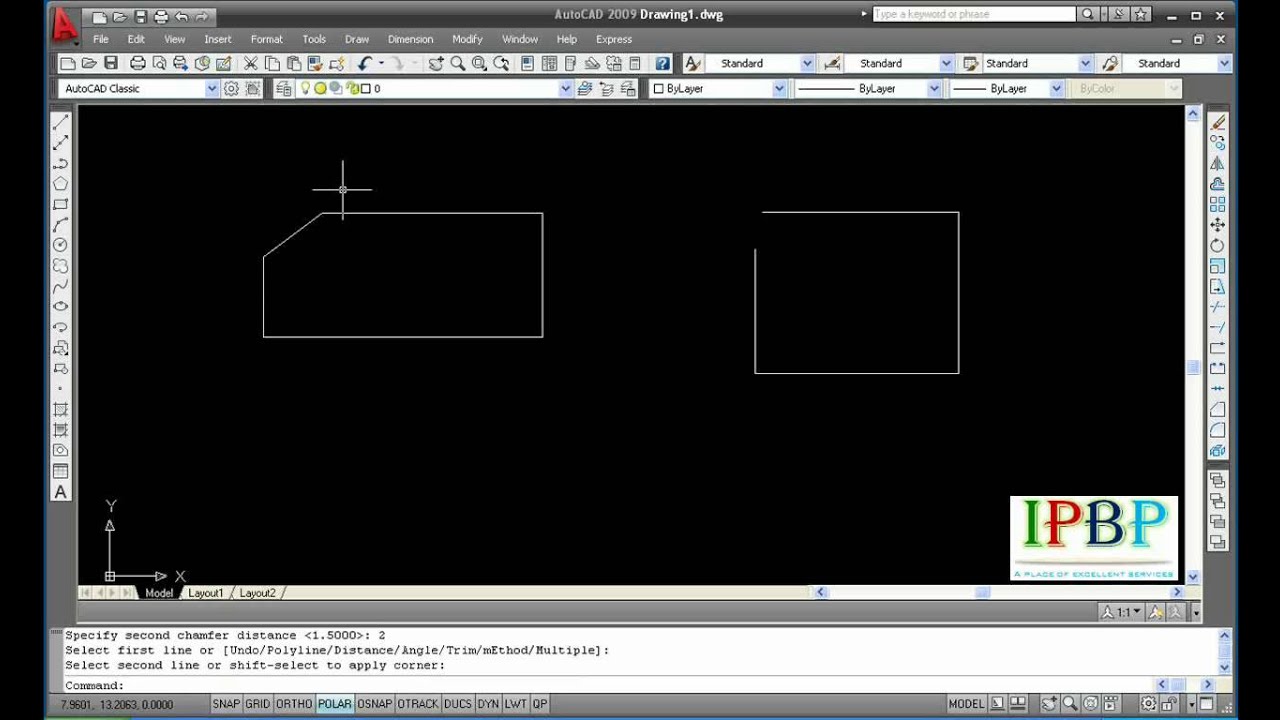Viewport: 1280px width, 720px height.
Task: Toggle OTRACK in status bar
Action: tap(418, 704)
